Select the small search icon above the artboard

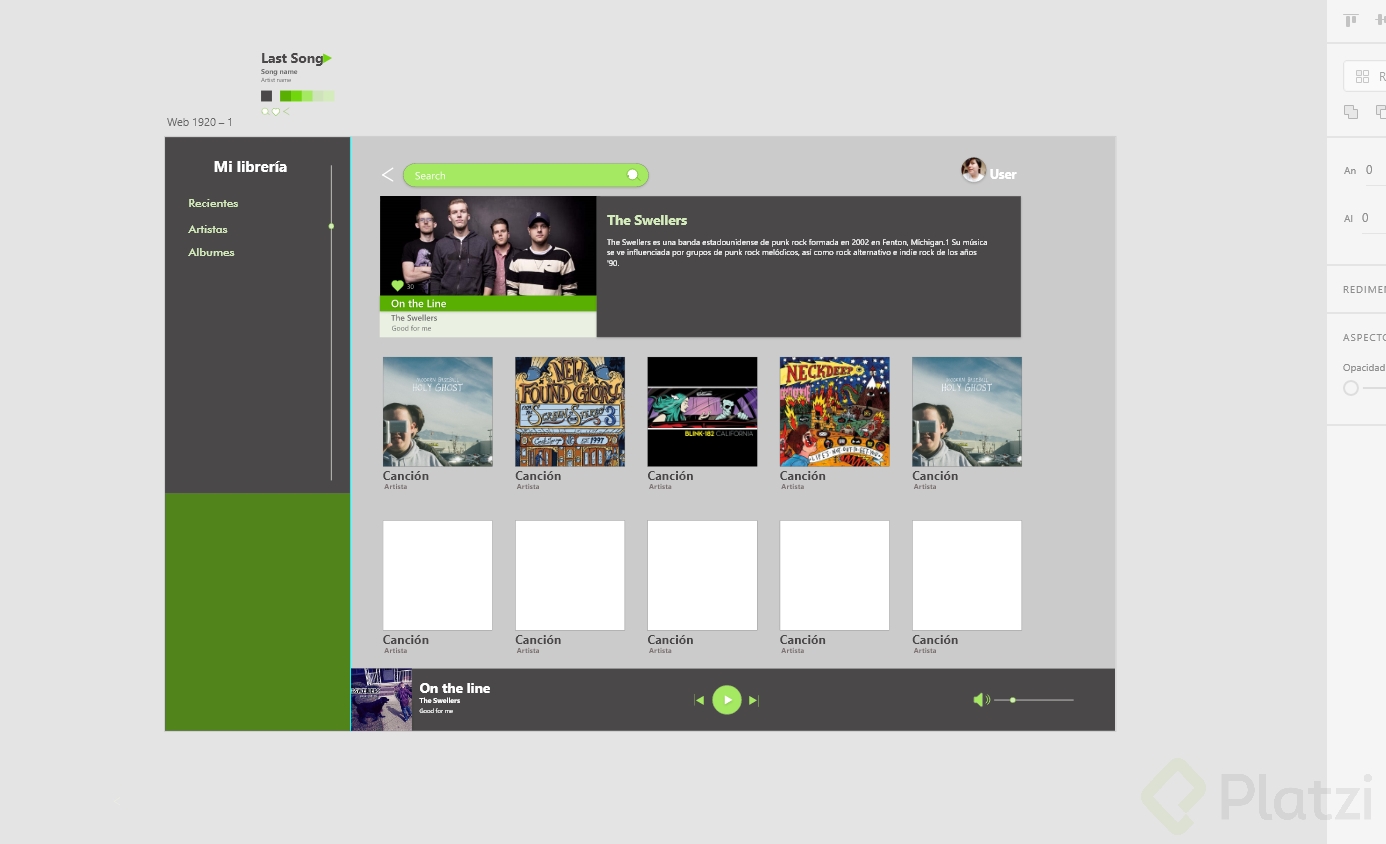tap(265, 112)
